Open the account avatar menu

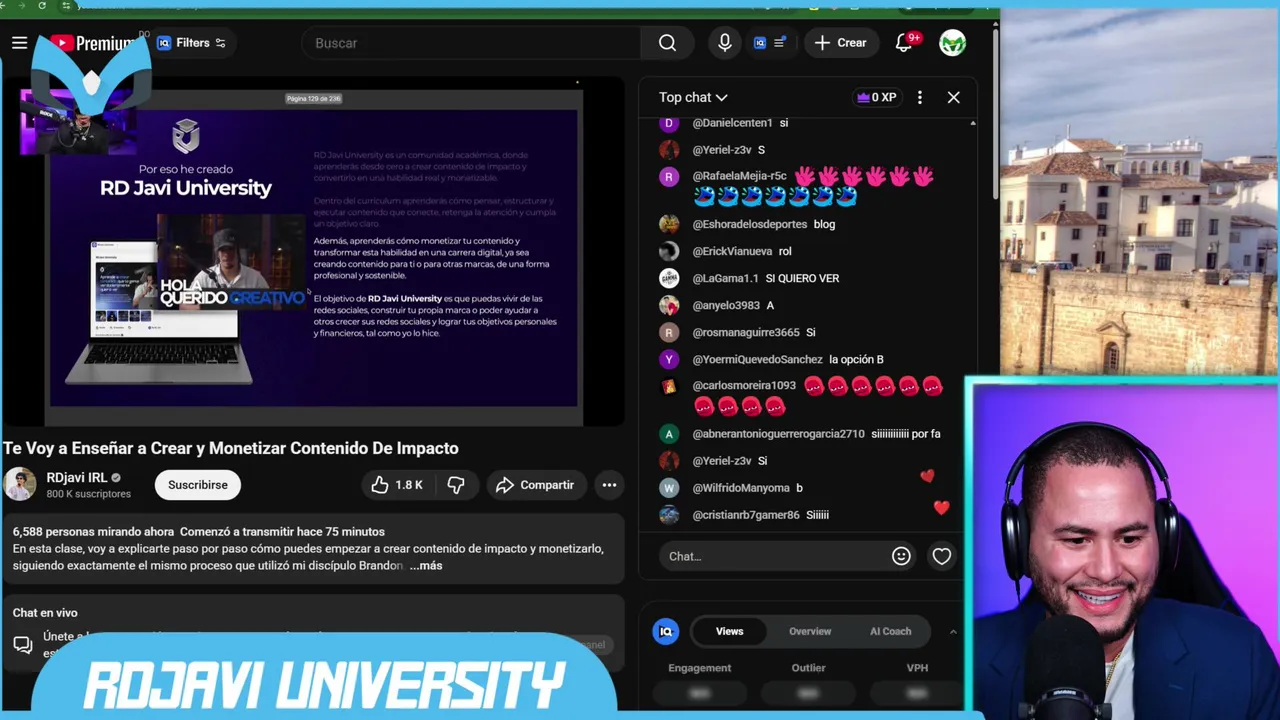[952, 43]
